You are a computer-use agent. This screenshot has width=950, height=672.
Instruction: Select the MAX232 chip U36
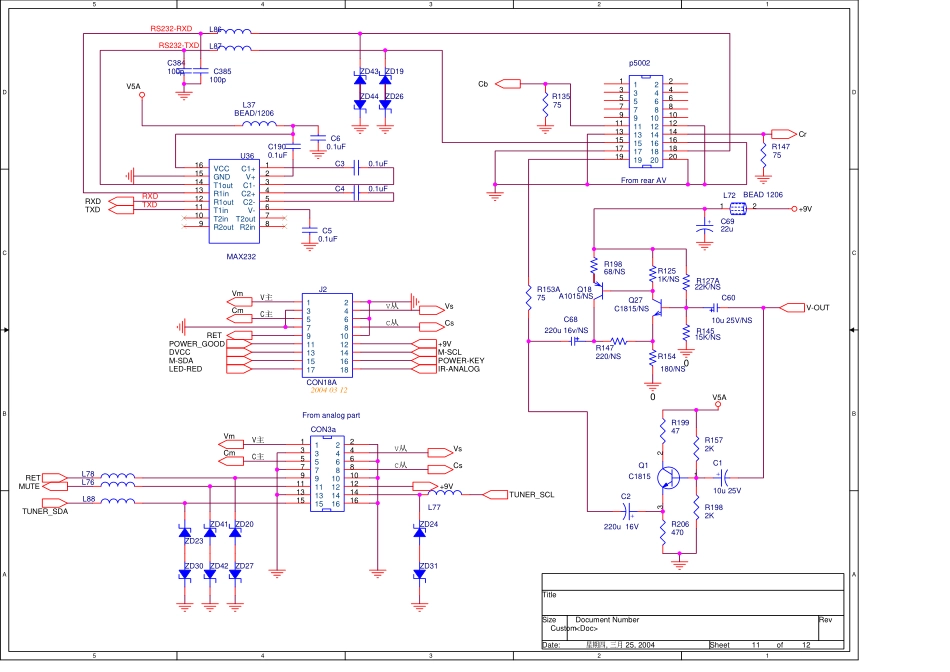point(234,203)
